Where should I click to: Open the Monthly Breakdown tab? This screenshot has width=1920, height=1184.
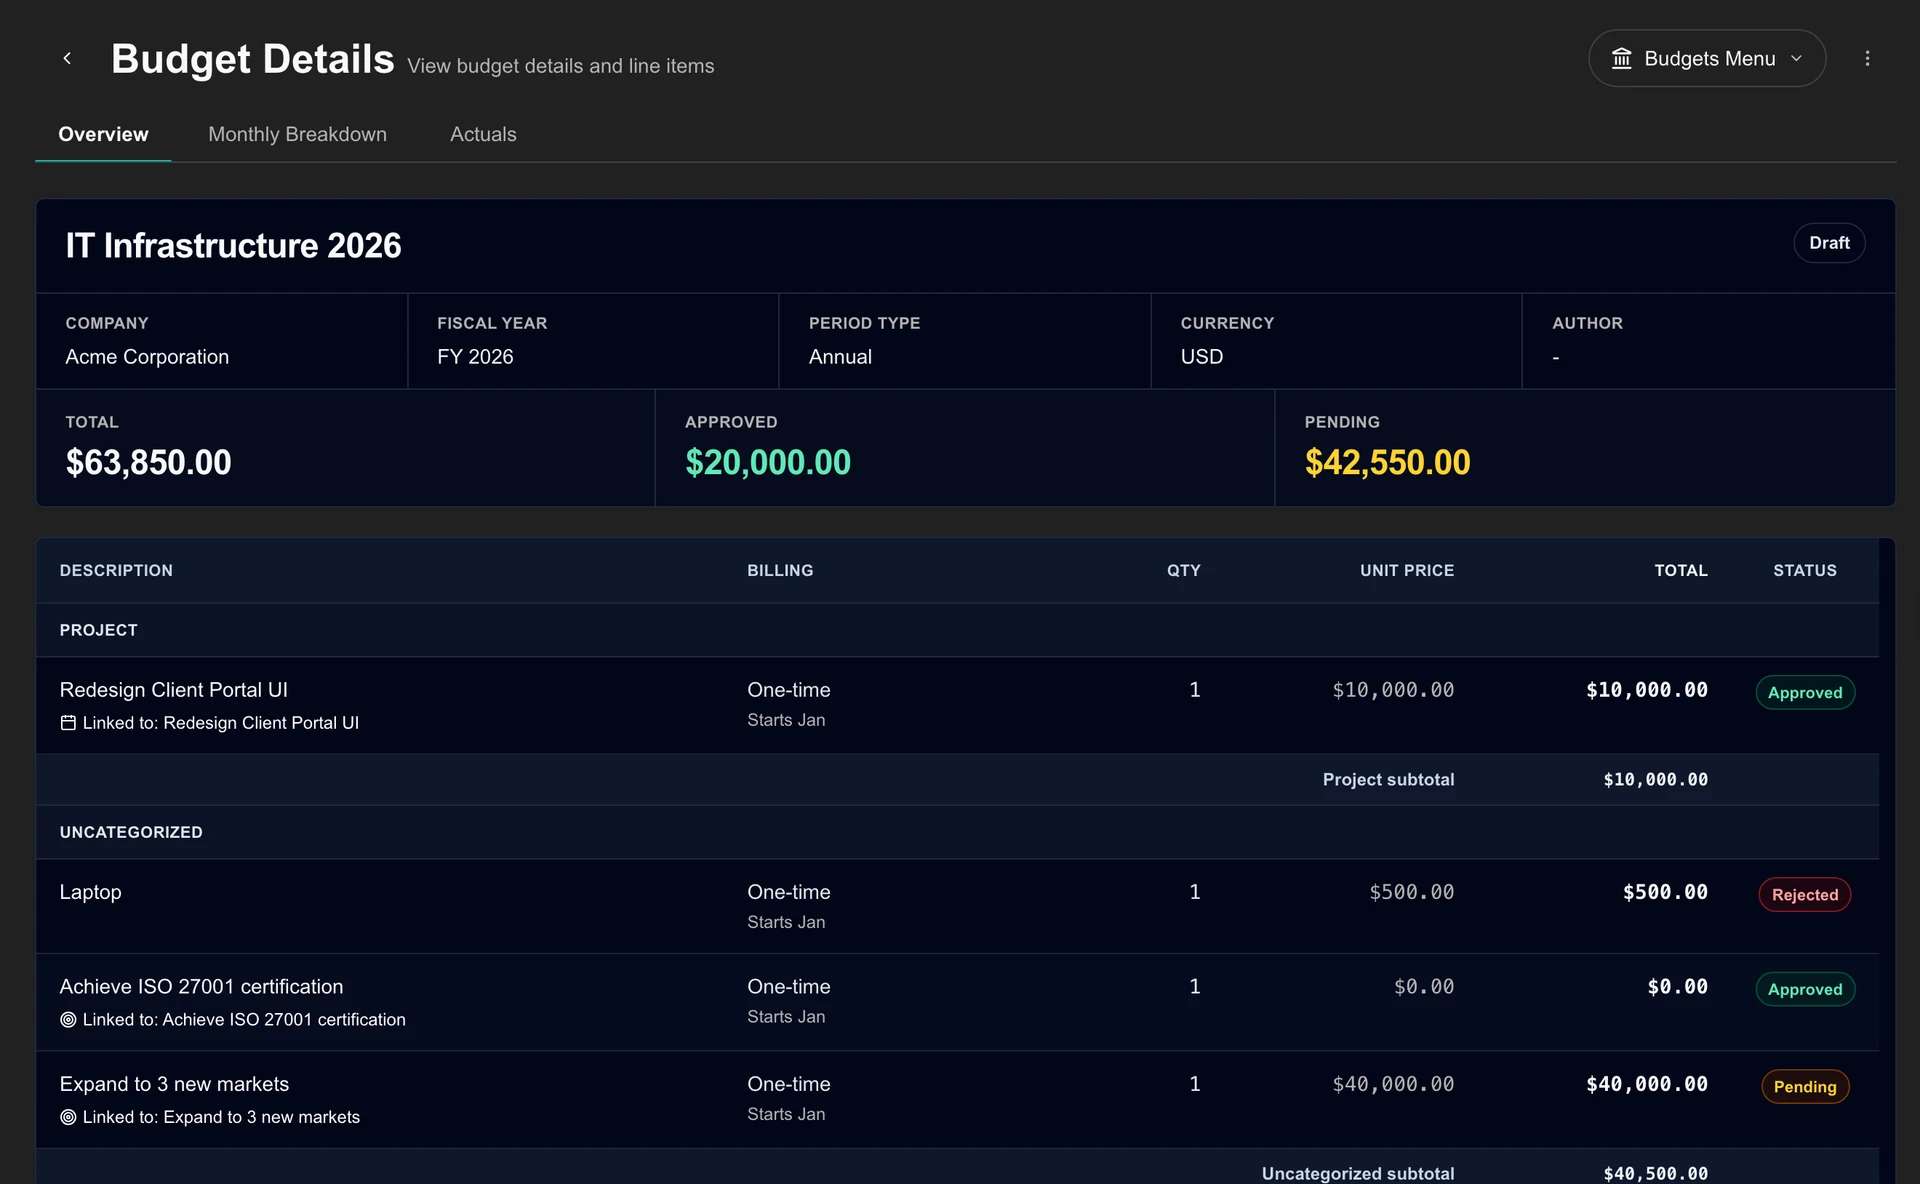click(x=297, y=134)
